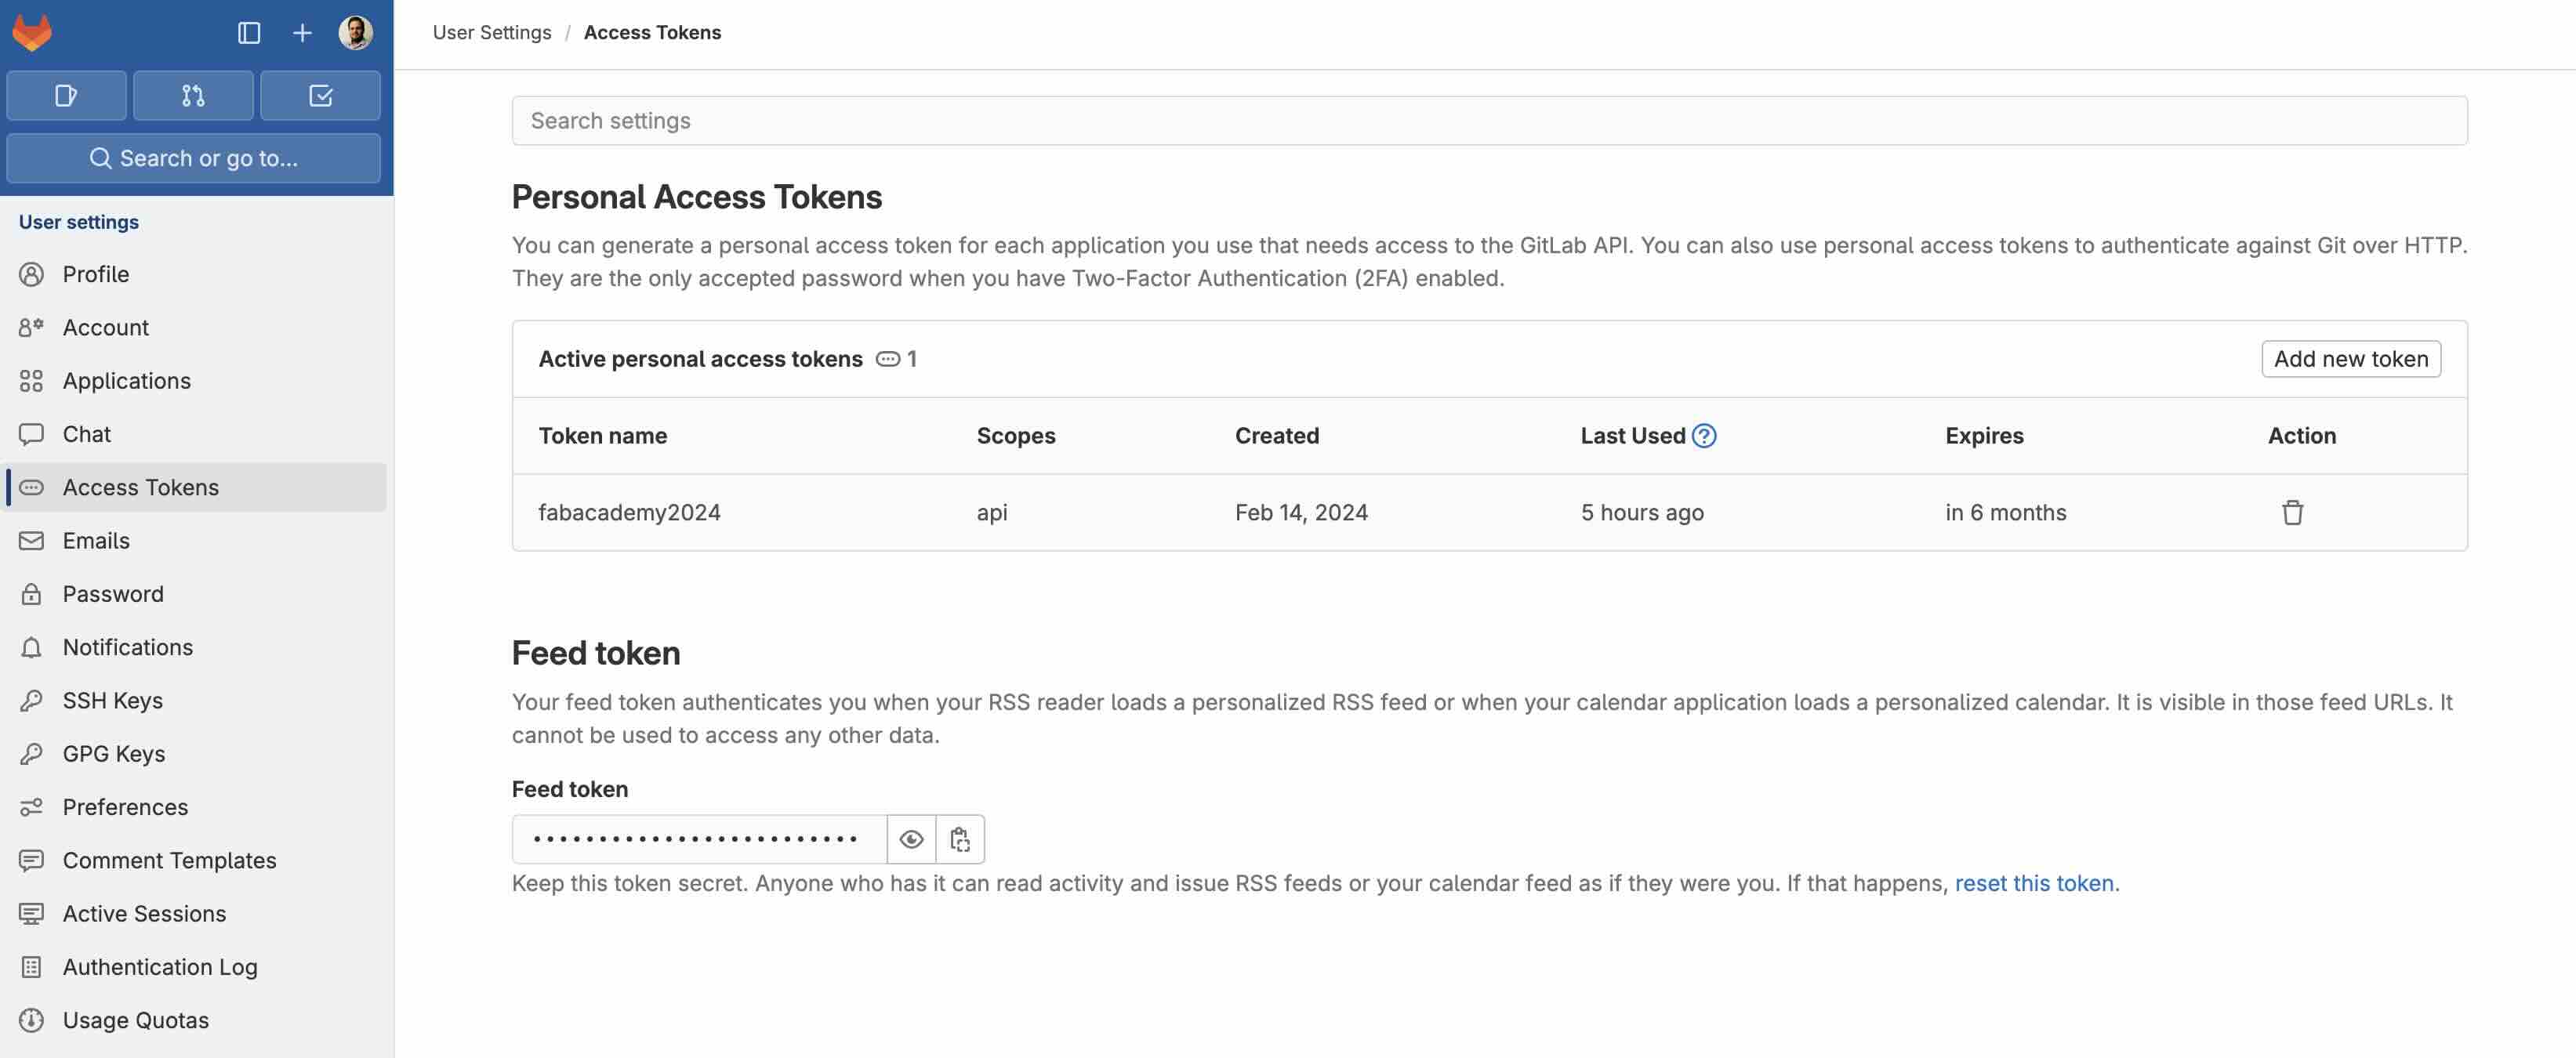Click the copy icon for feed token

[x=960, y=839]
